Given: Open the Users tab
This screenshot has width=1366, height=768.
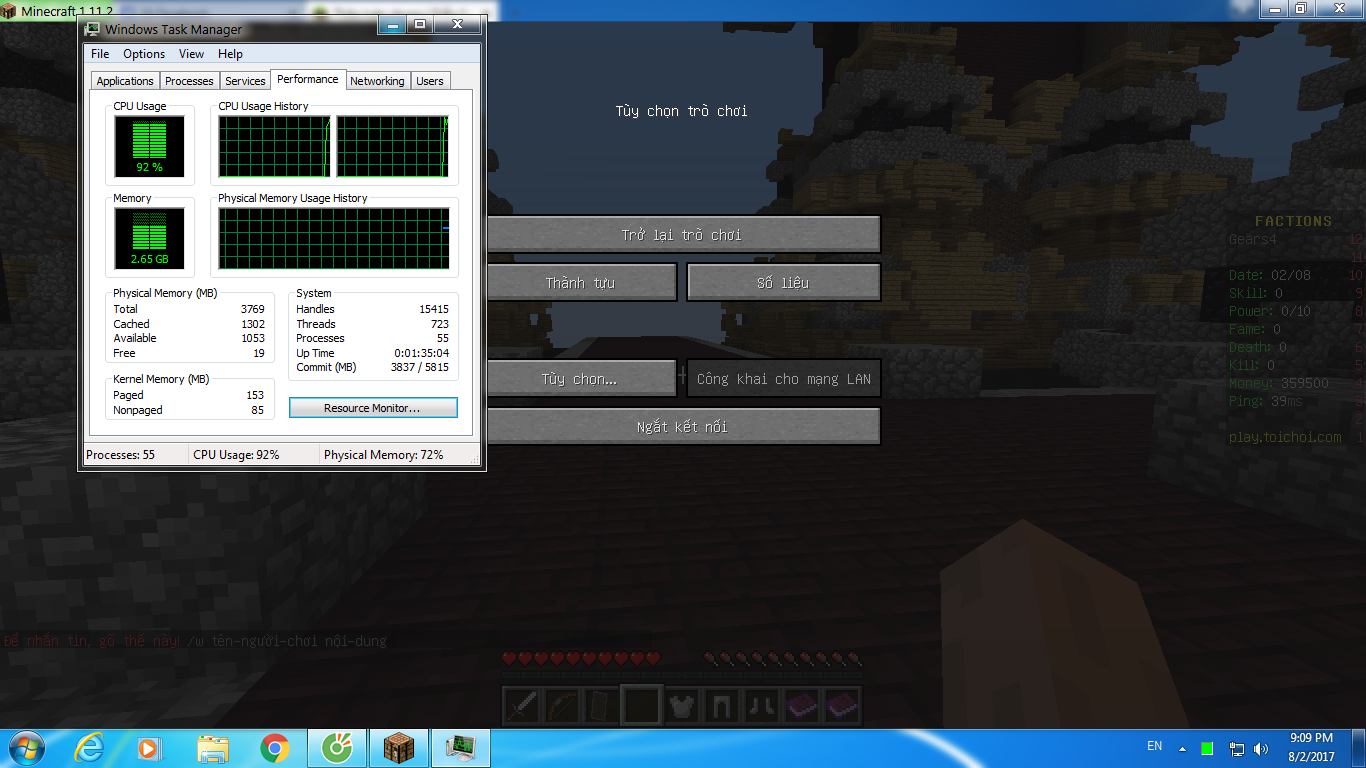Looking at the screenshot, I should [430, 81].
